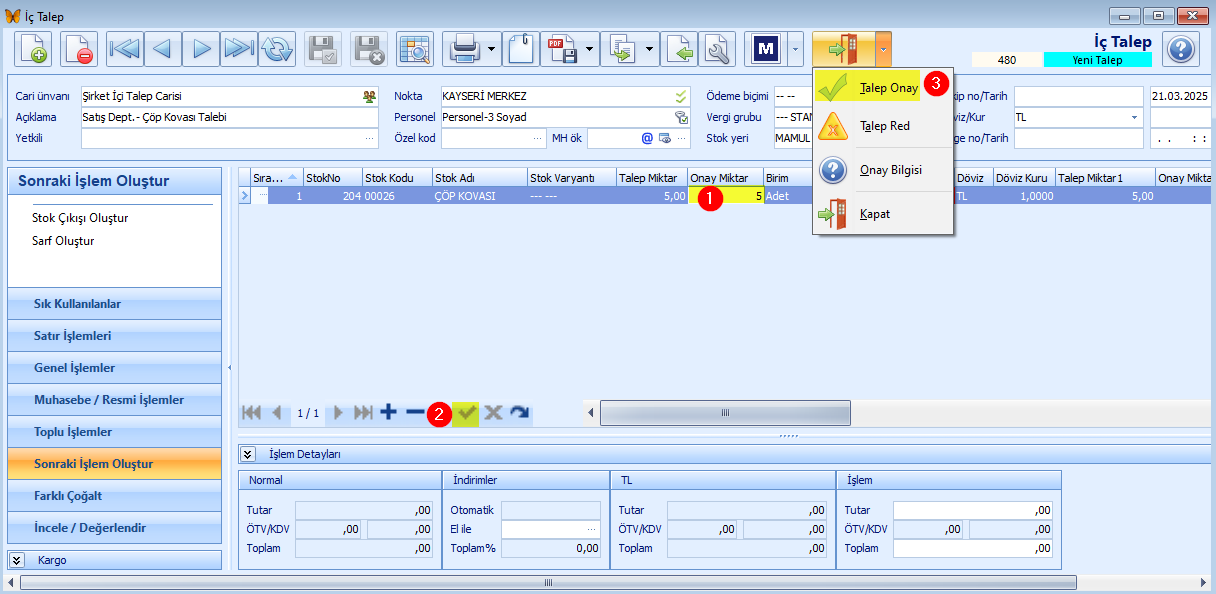1216x594 pixels.
Task: Click the grid add row plus icon
Action: [389, 412]
